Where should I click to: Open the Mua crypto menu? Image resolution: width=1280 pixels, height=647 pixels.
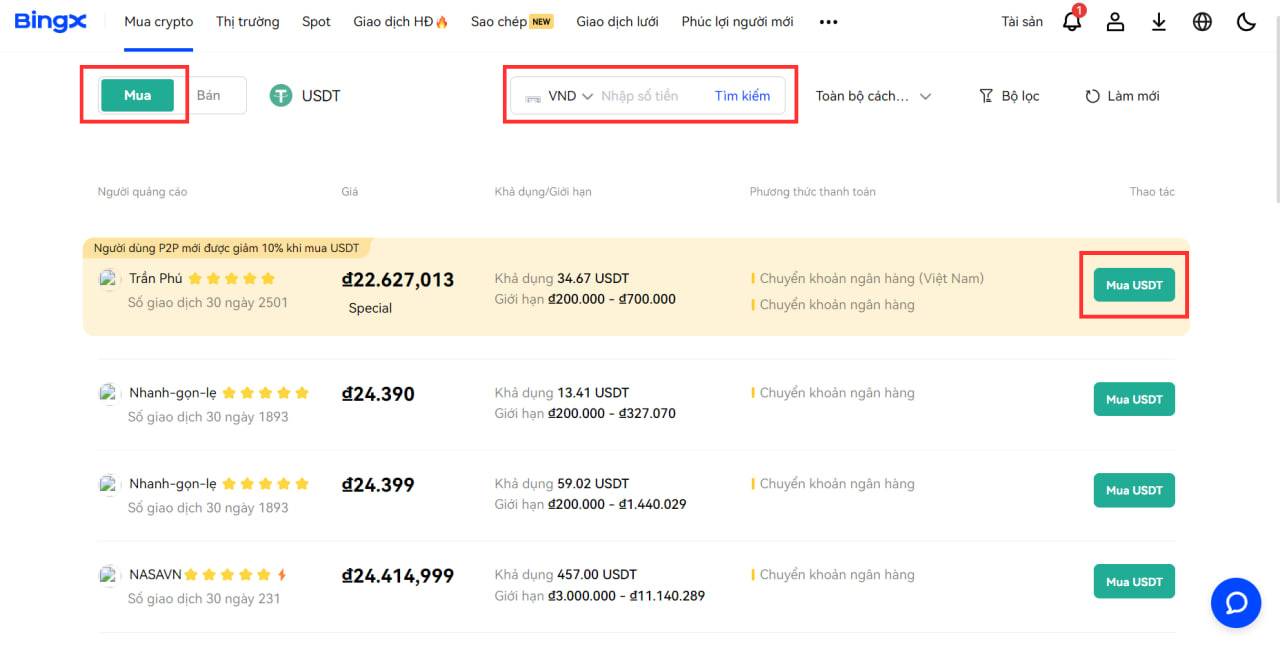point(159,22)
